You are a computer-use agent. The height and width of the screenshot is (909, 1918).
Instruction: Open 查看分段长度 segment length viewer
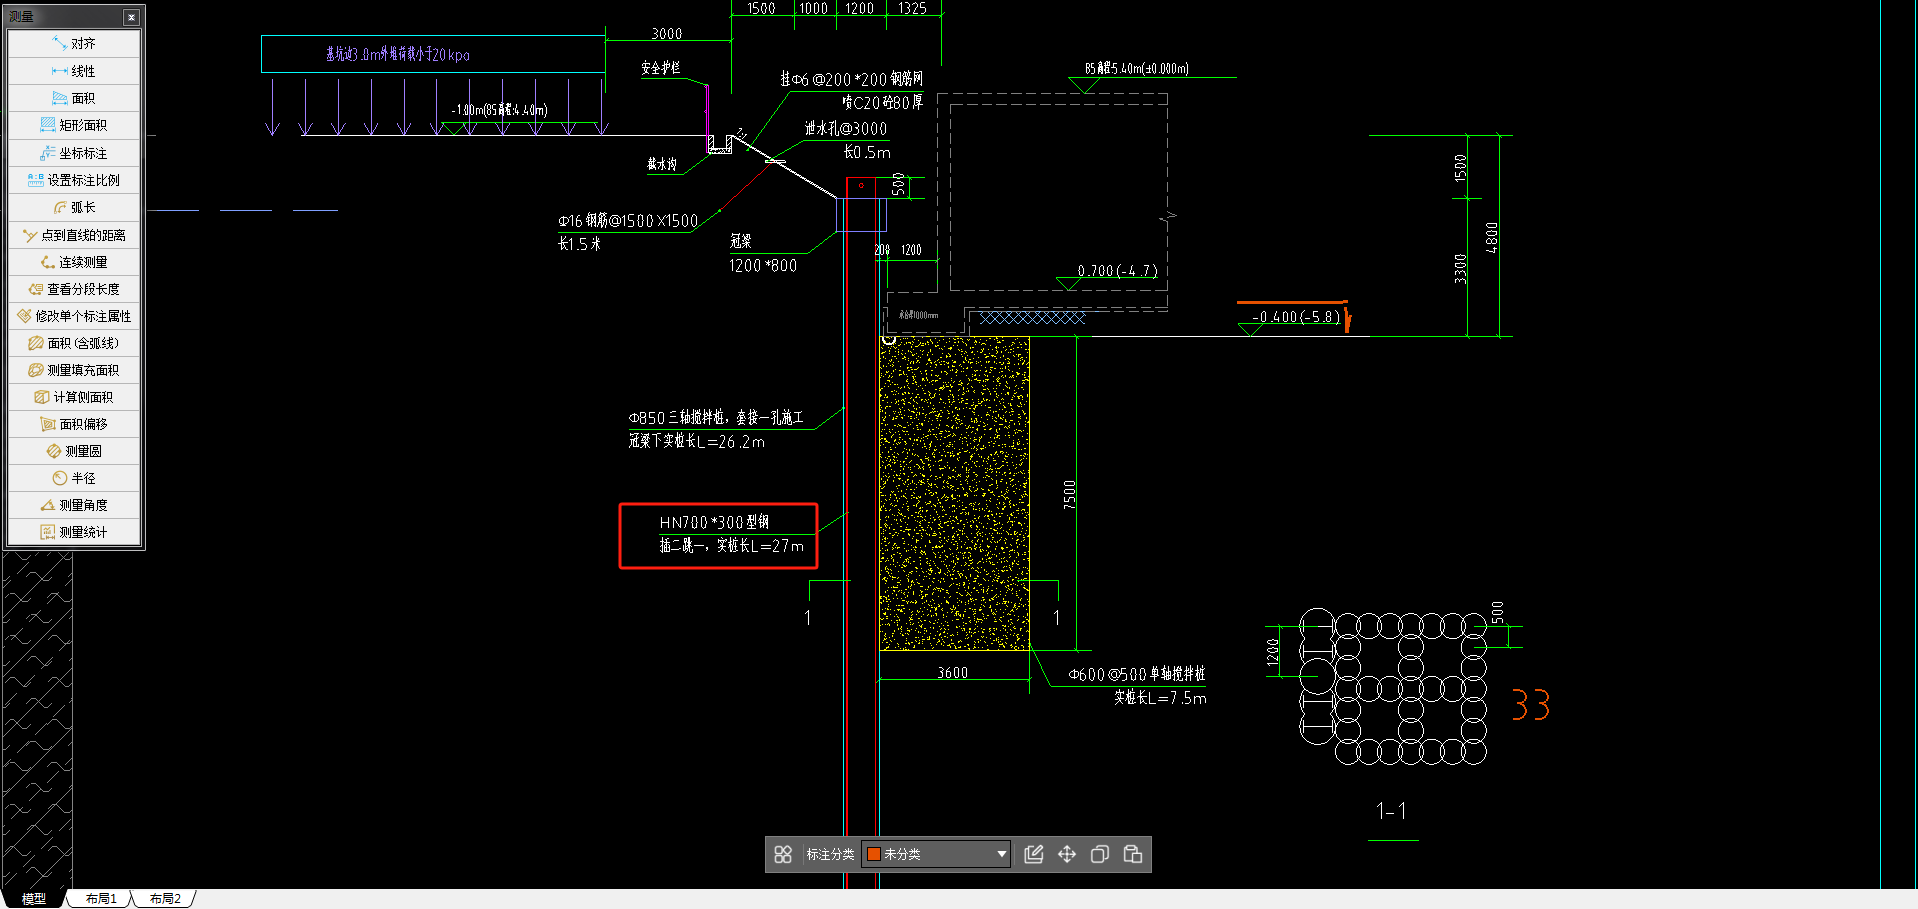[74, 289]
